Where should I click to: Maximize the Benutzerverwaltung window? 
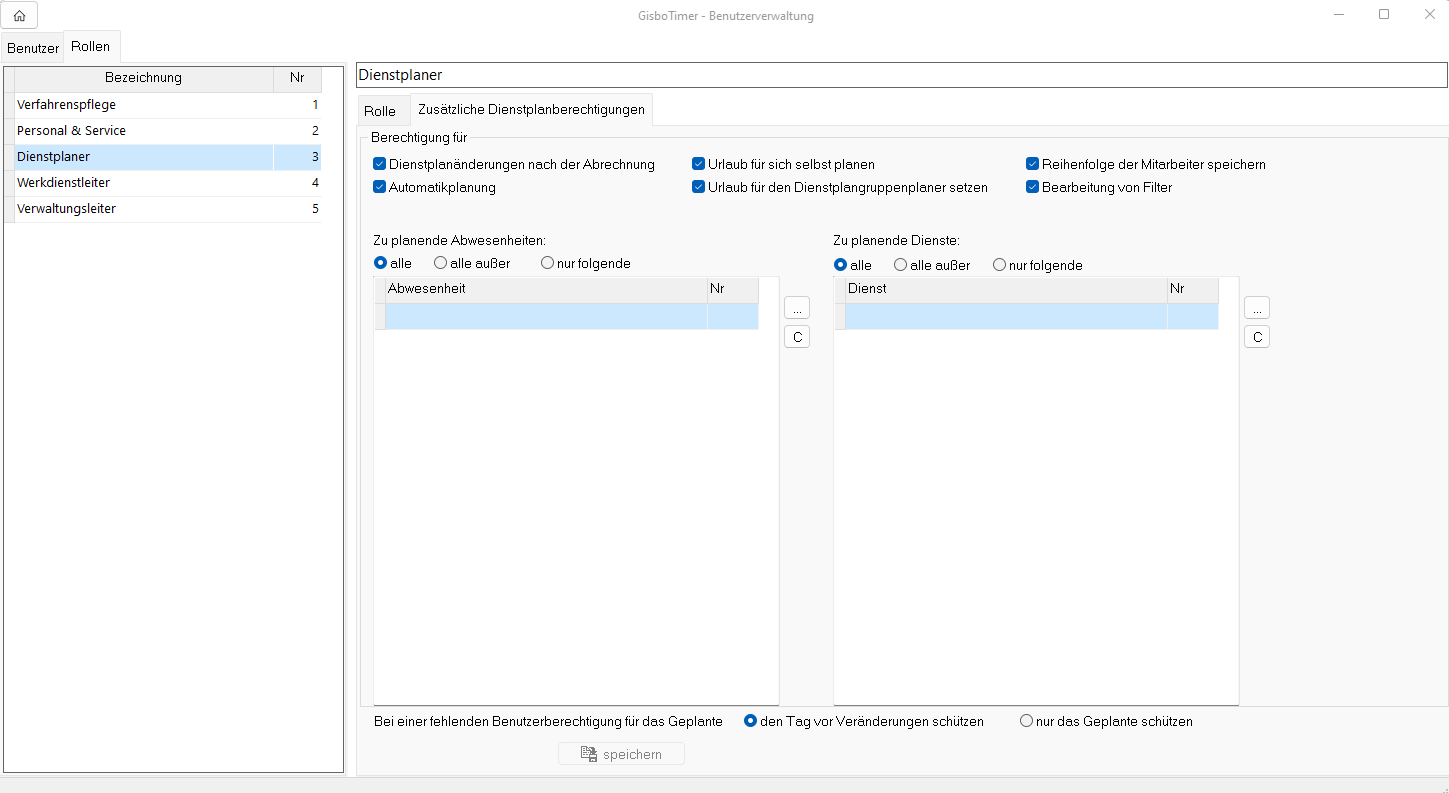click(1384, 15)
